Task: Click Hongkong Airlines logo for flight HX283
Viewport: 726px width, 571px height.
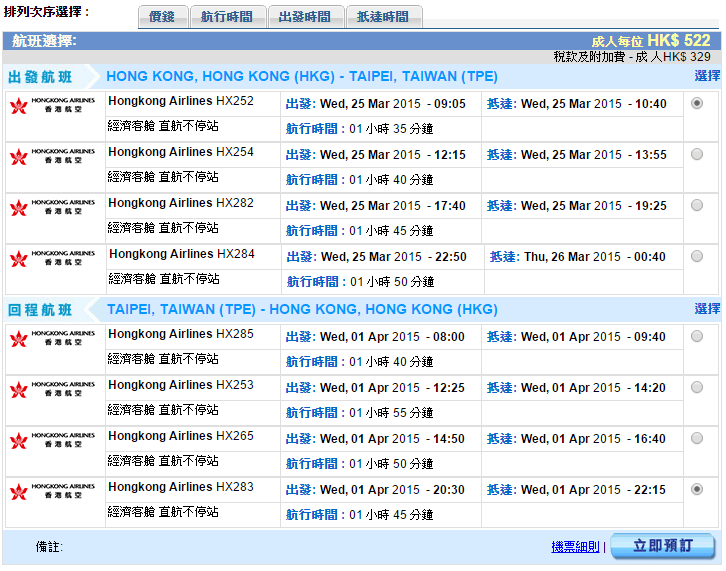Action: tap(53, 491)
